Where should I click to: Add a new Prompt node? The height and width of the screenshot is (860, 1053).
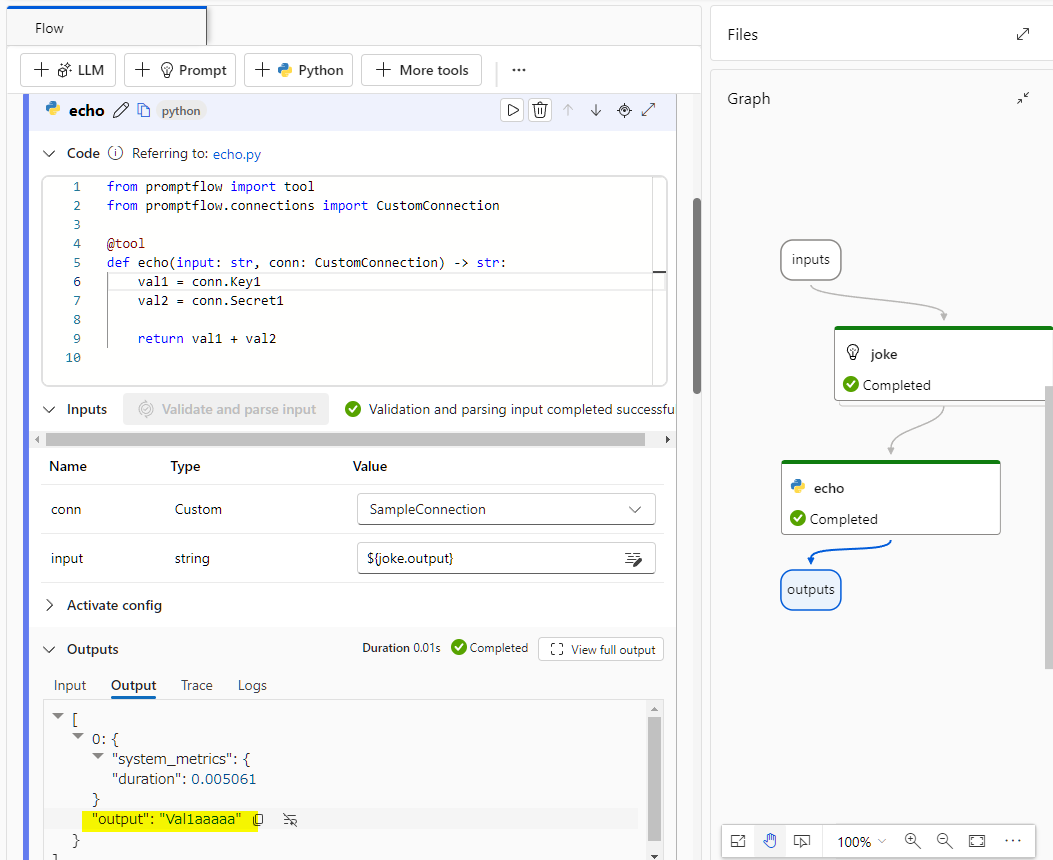(180, 70)
